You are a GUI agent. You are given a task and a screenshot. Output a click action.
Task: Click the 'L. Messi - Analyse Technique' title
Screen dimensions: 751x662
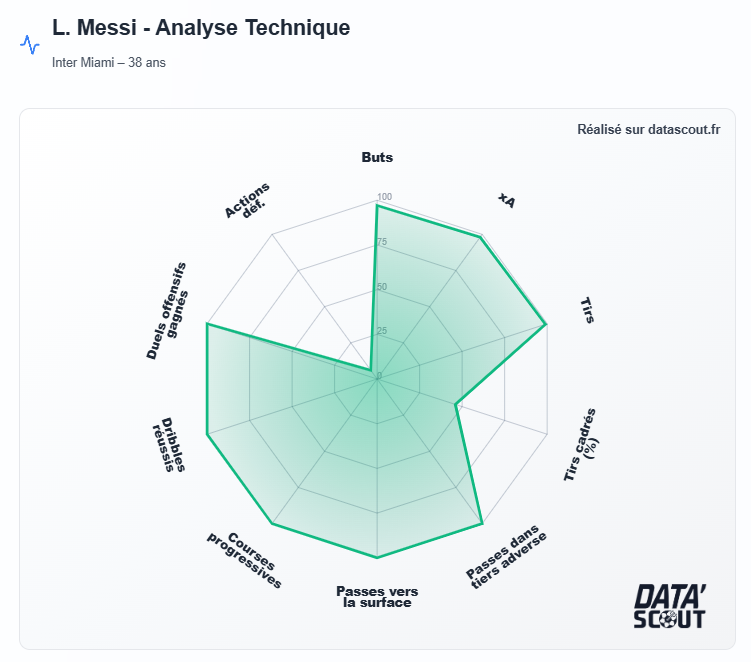tap(201, 27)
